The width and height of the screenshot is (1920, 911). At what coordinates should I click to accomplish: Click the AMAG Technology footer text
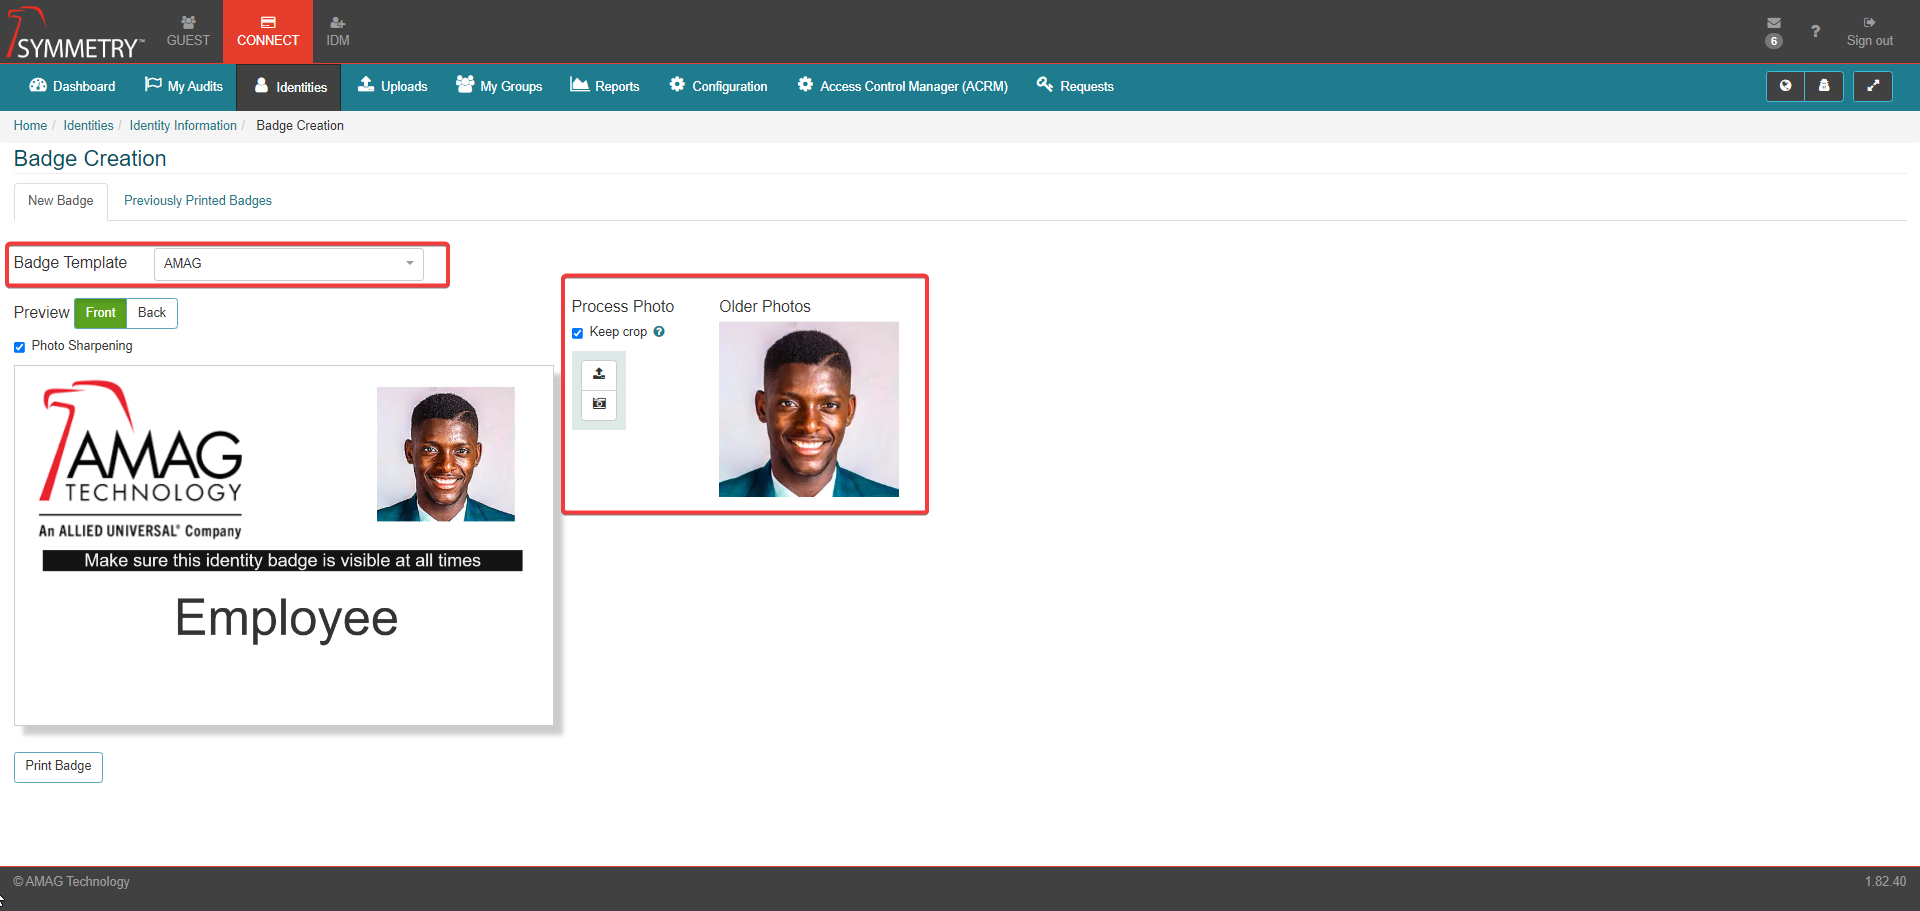71,882
